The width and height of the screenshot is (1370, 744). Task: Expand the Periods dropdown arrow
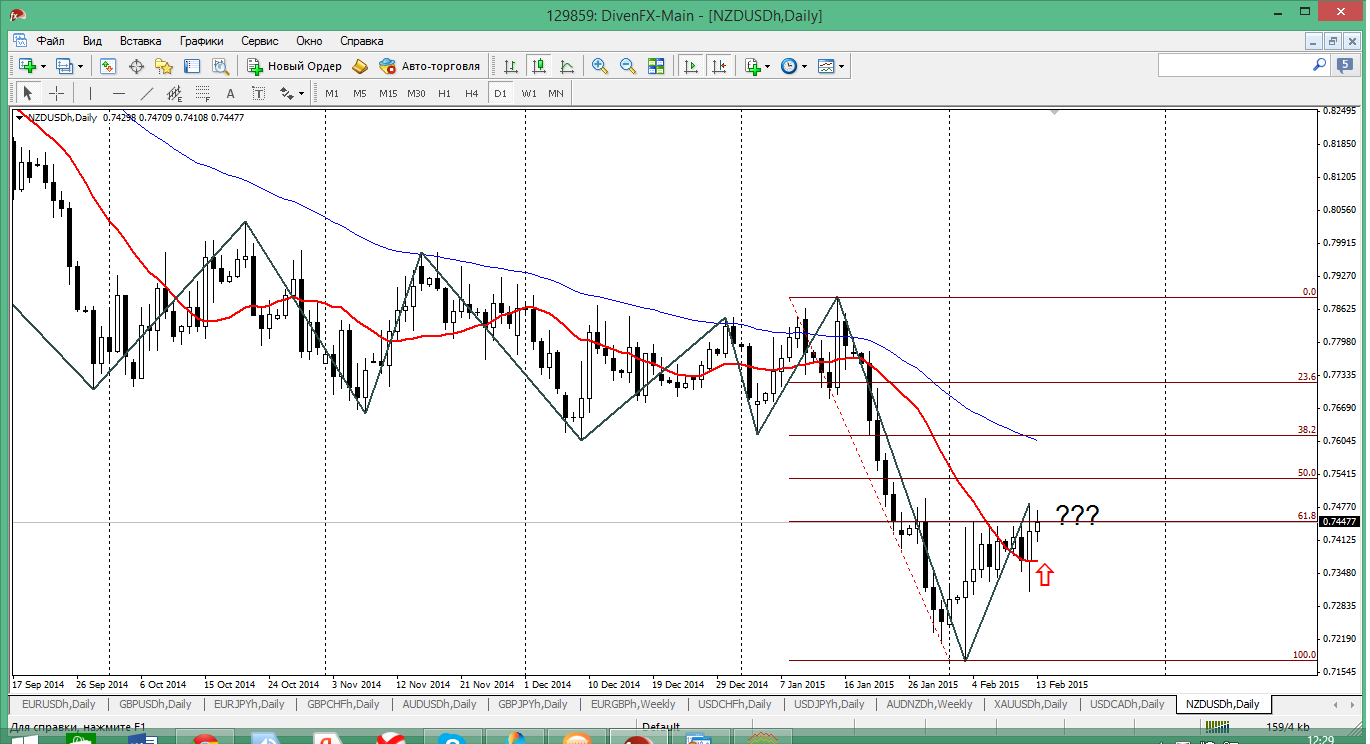[803, 66]
